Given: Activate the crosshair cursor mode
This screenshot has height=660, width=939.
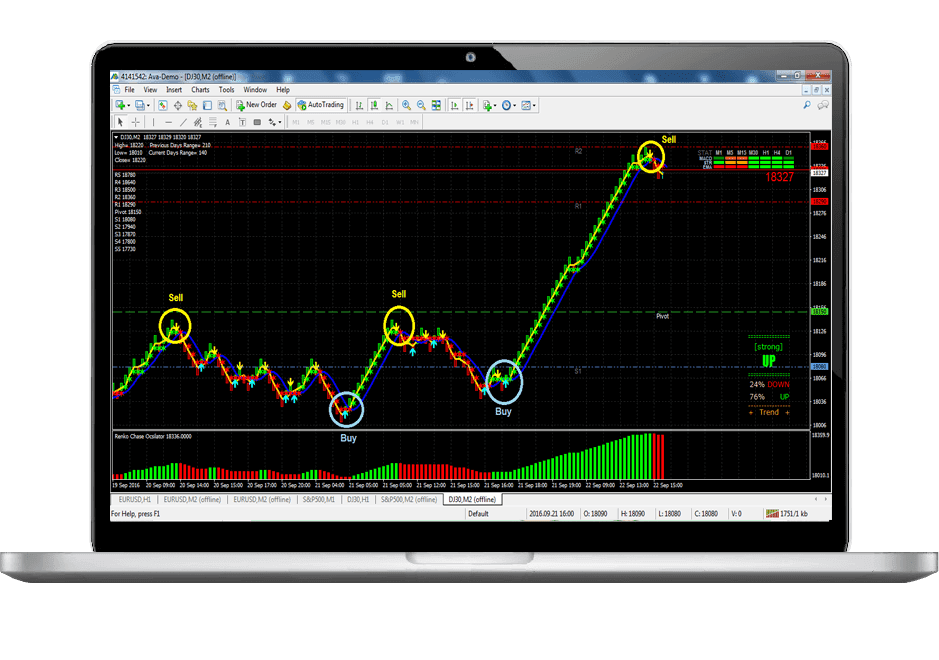Looking at the screenshot, I should pyautogui.click(x=136, y=122).
